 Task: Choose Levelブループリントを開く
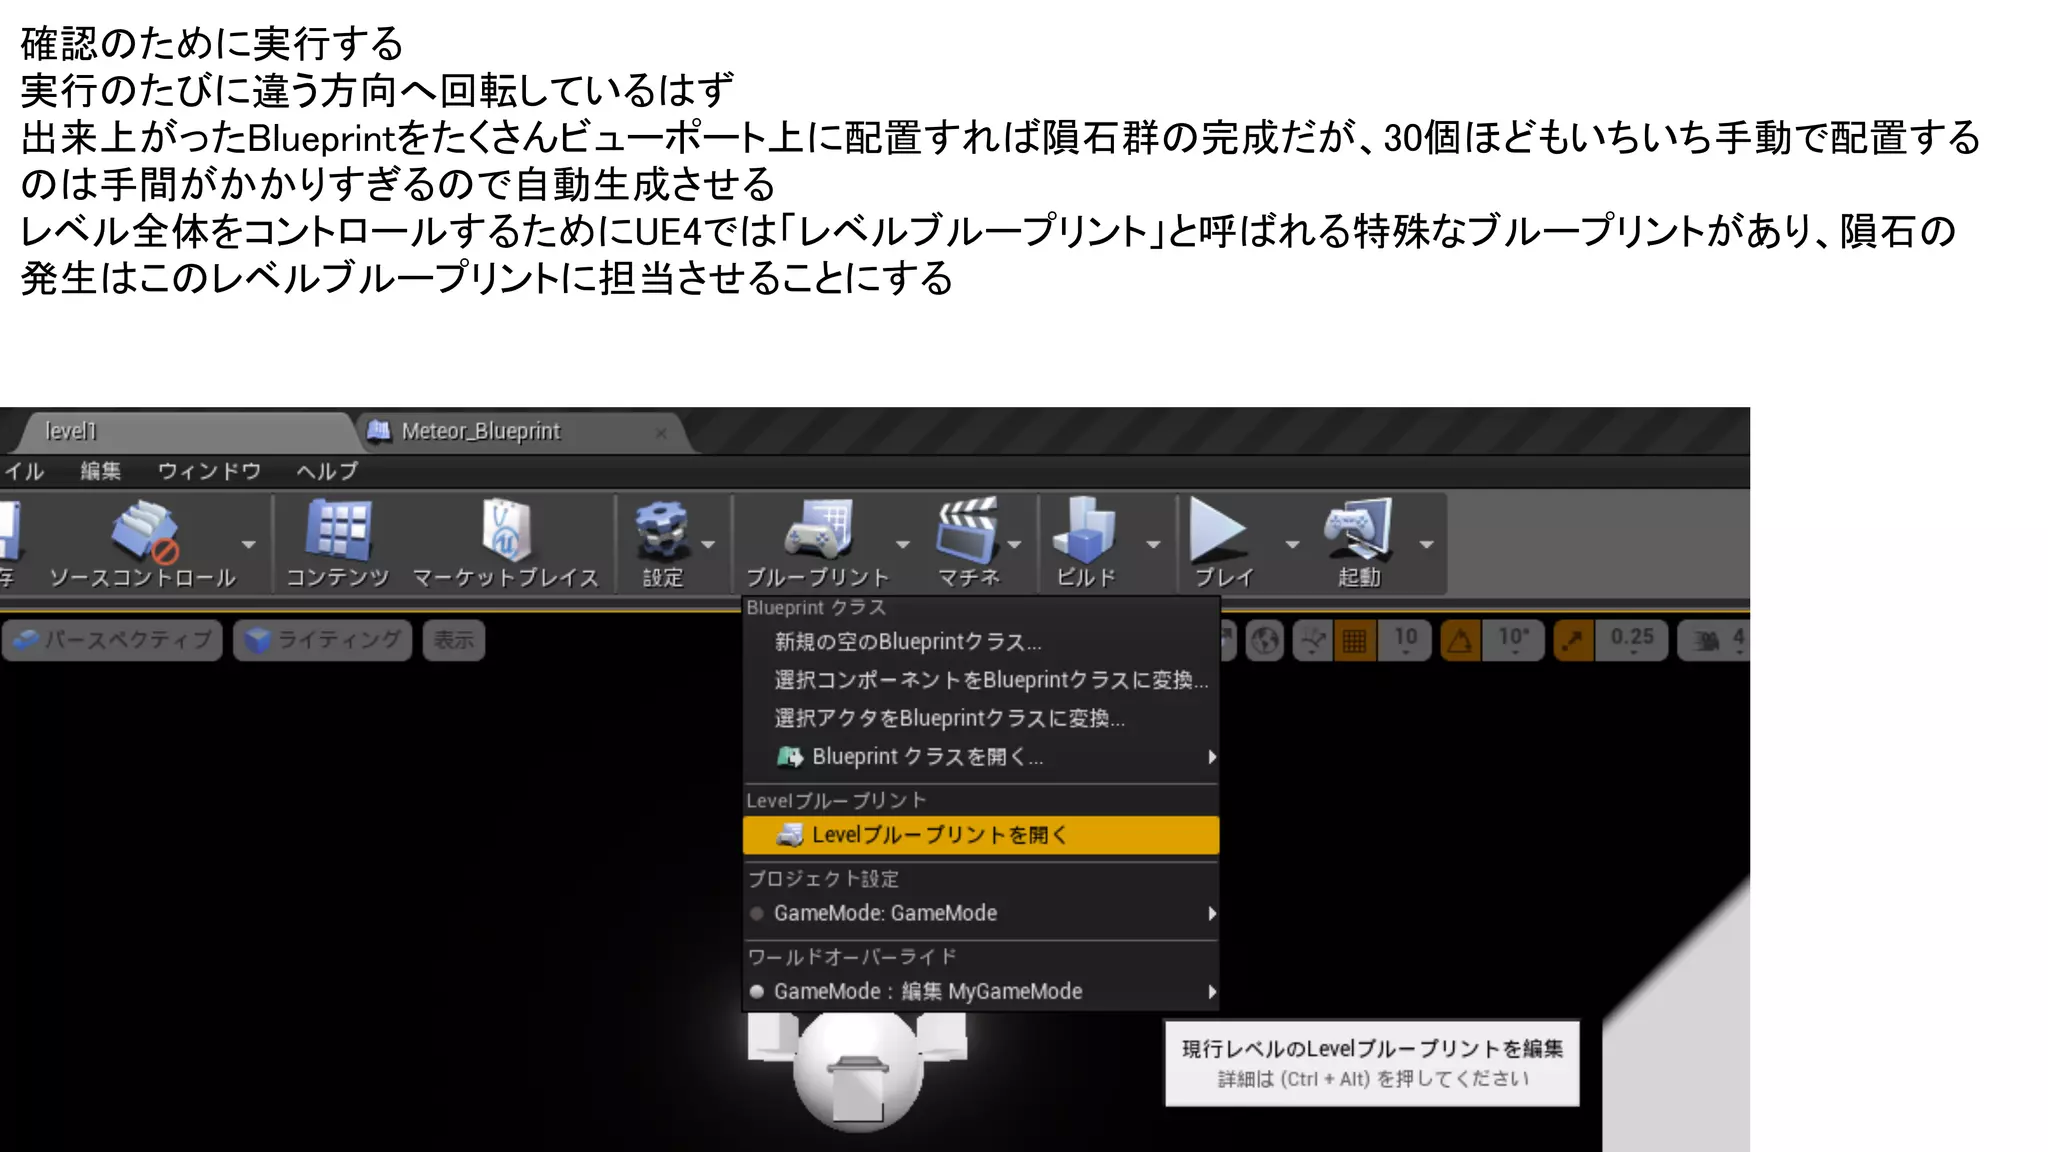(981, 835)
